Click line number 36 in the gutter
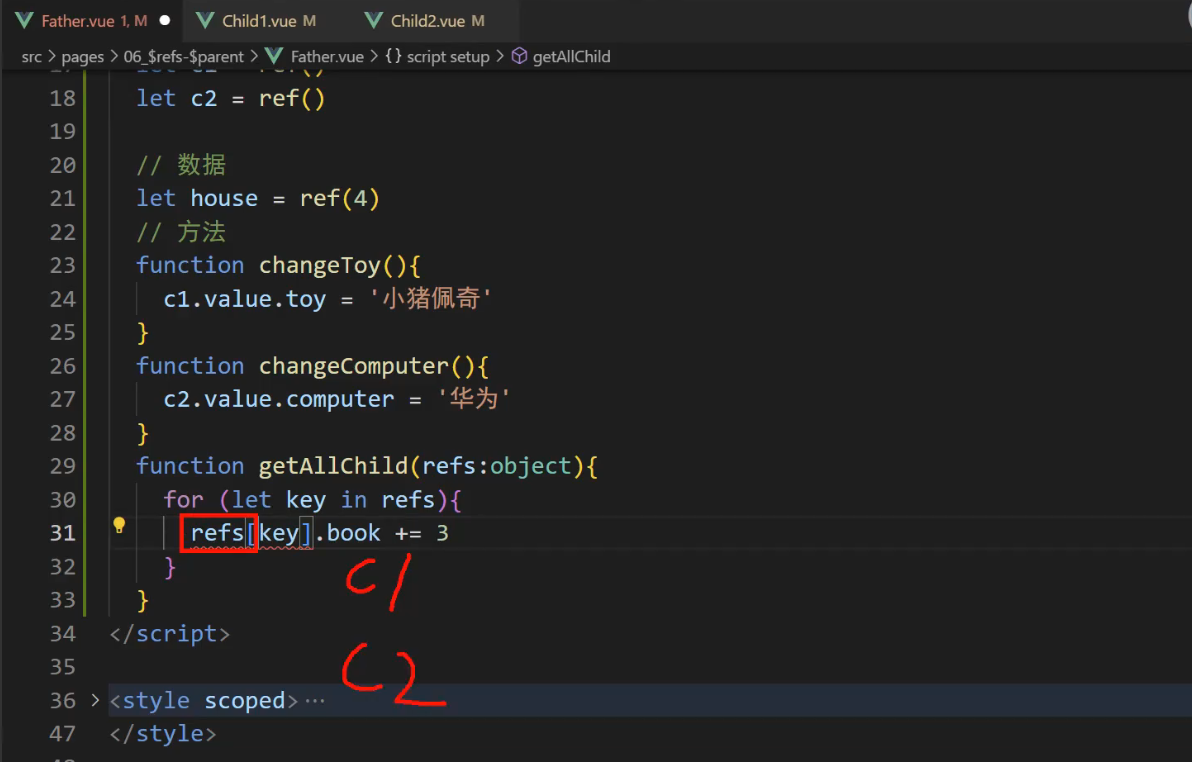Viewport: 1192px width, 764px height. 62,700
